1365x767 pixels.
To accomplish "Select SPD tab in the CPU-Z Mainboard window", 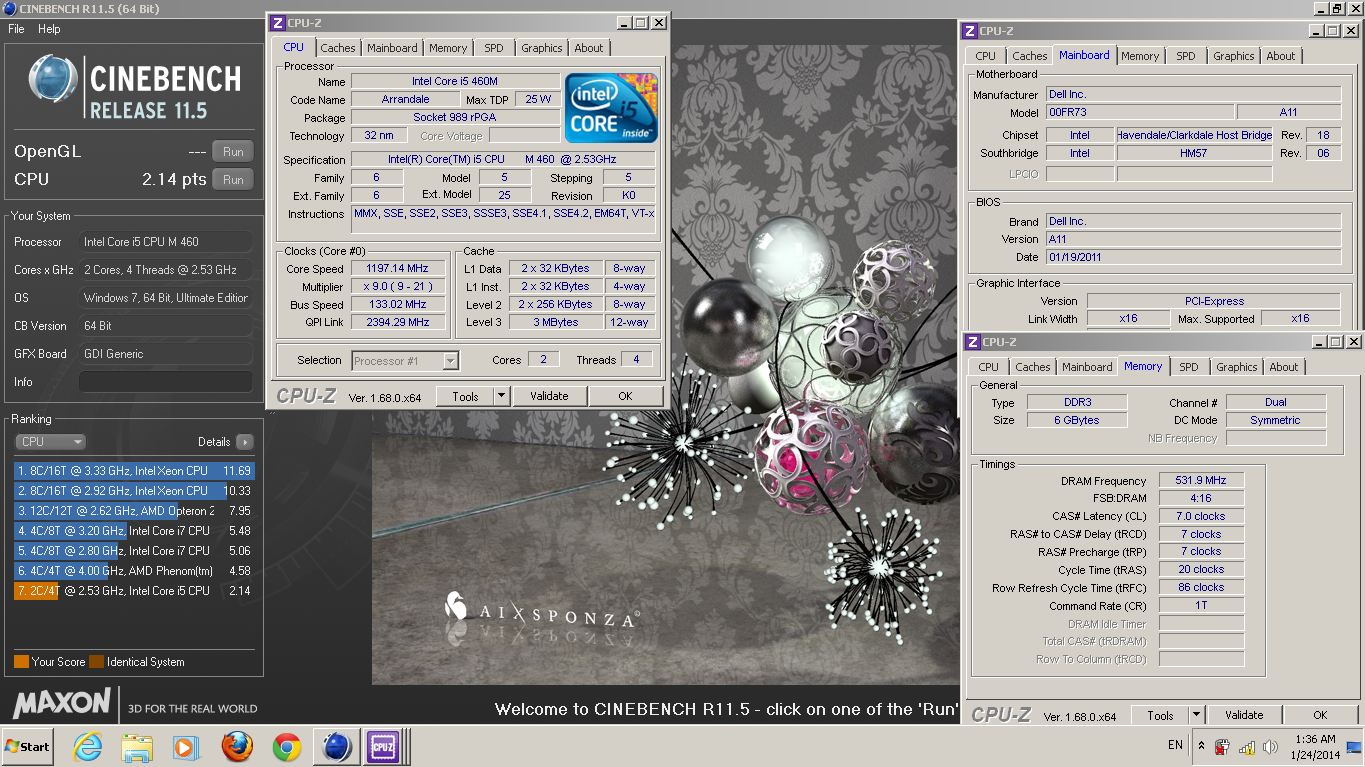I will click(1186, 56).
